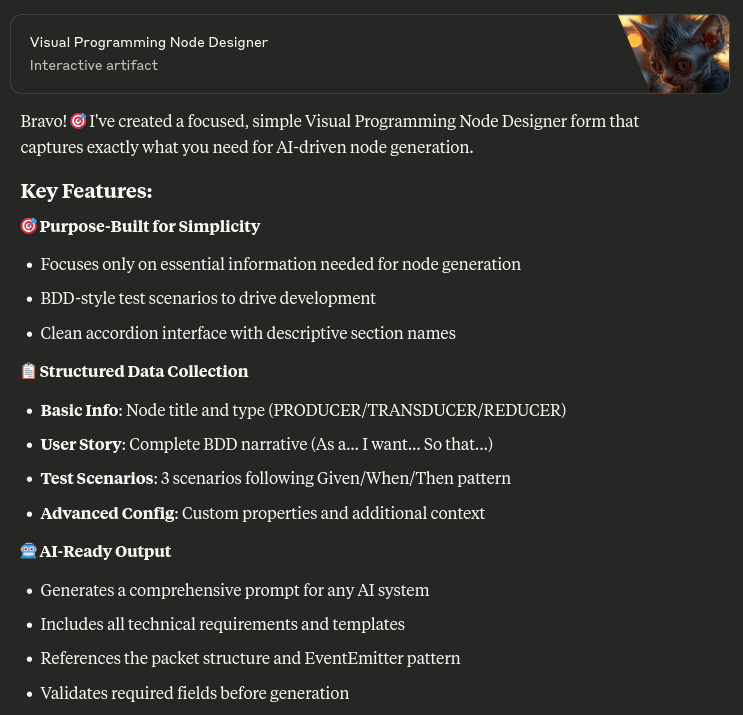Screen dimensions: 743x715
Task: Click the "Generates a comprehensive prompt" bullet line
Action: 235,590
